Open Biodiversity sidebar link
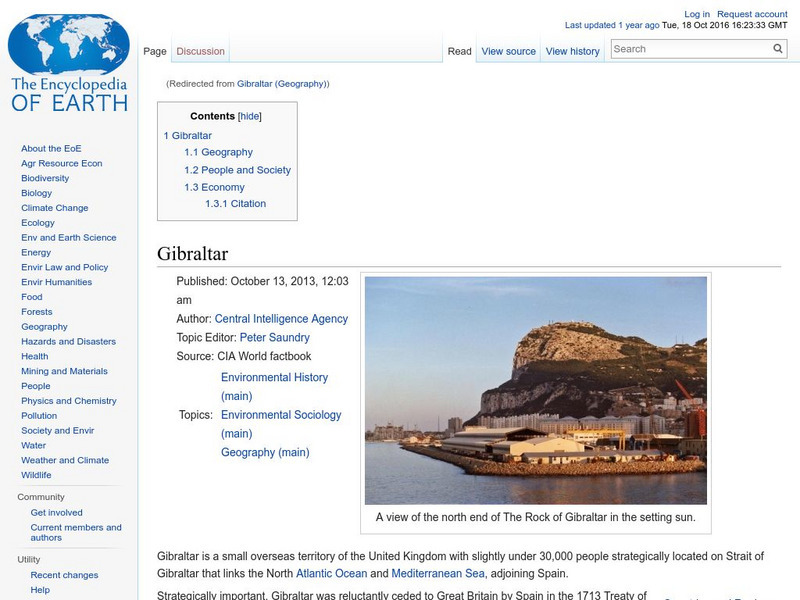800x600 pixels. point(45,178)
